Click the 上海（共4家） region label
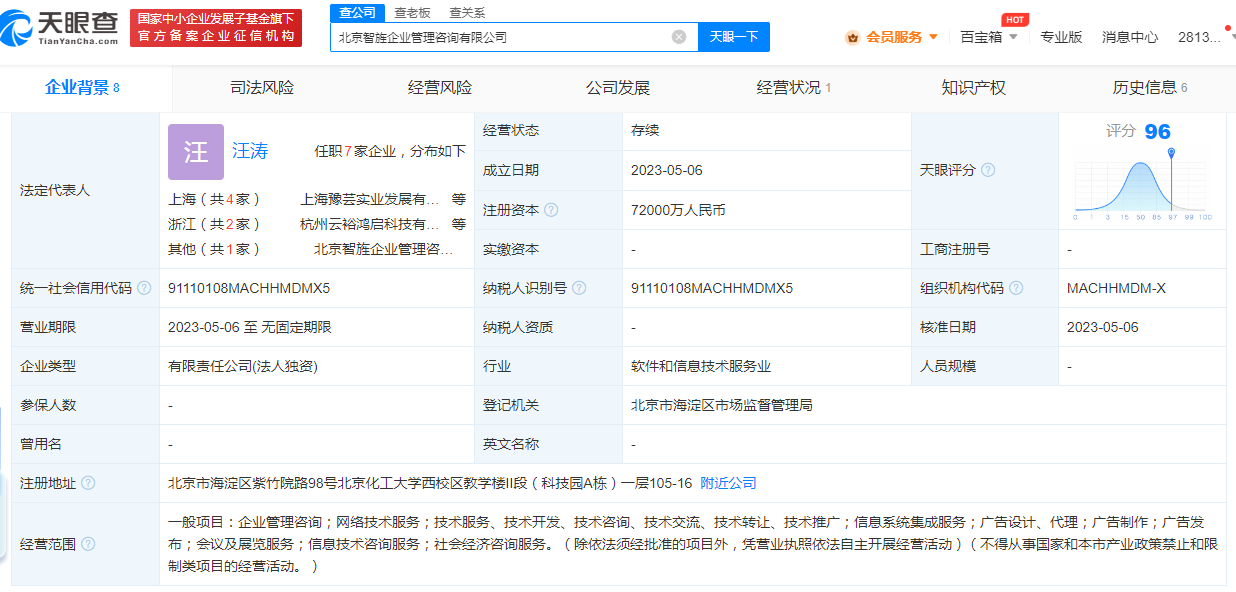Image resolution: width=1236 pixels, height=592 pixels. [214, 199]
